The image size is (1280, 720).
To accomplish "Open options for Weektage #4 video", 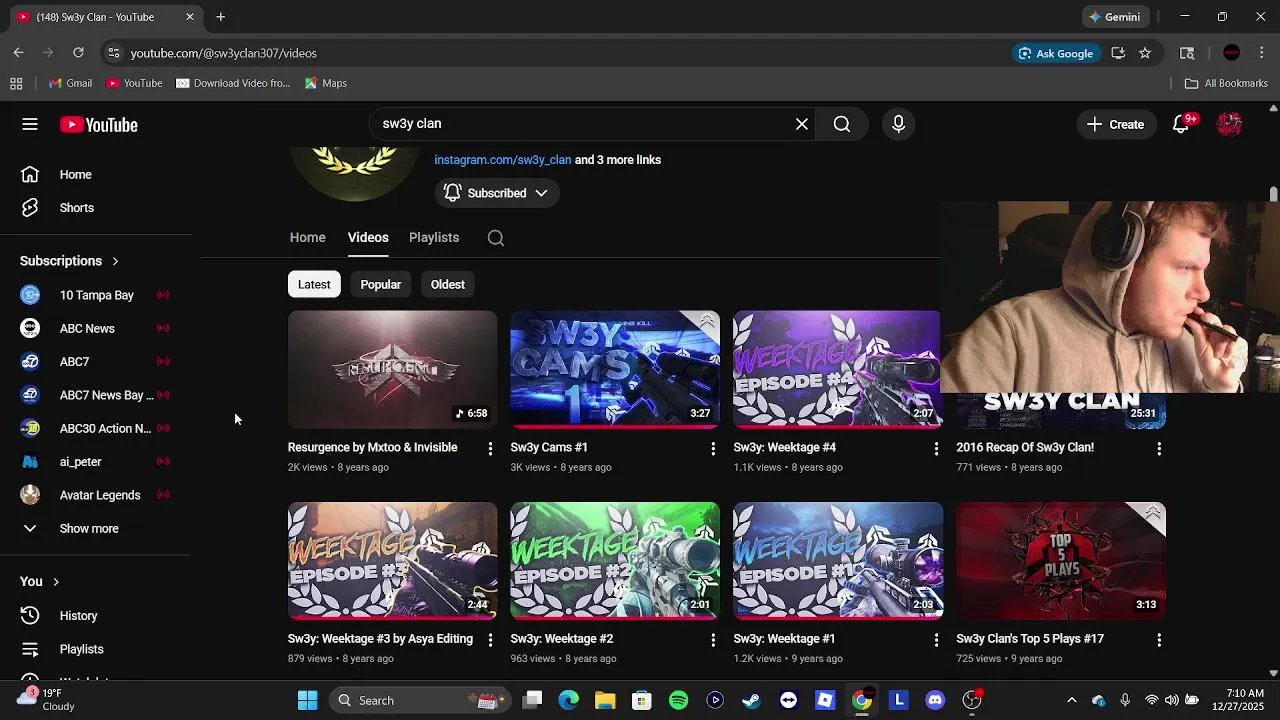I will click(x=936, y=449).
